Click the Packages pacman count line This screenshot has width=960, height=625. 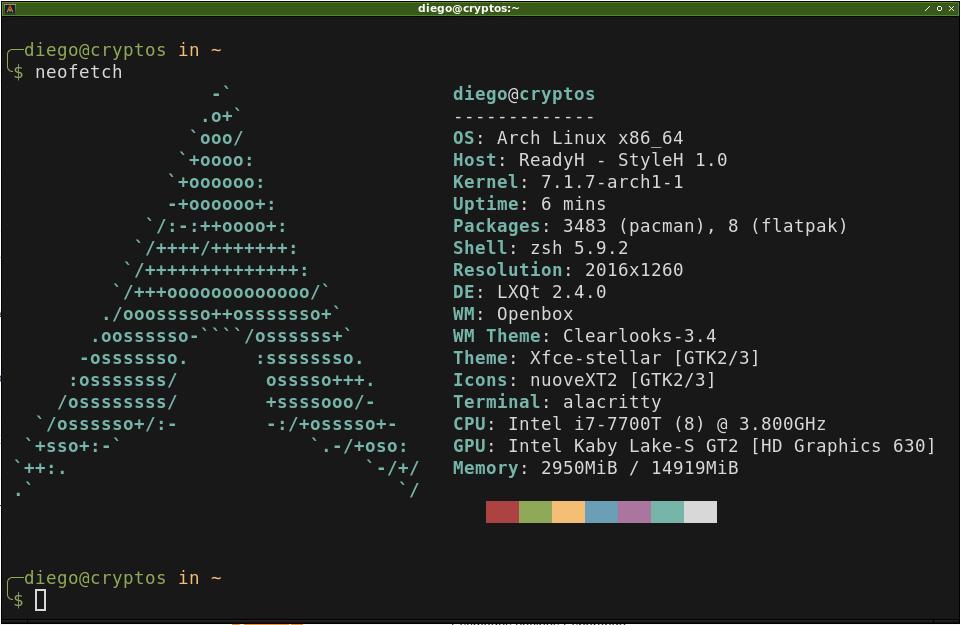650,226
